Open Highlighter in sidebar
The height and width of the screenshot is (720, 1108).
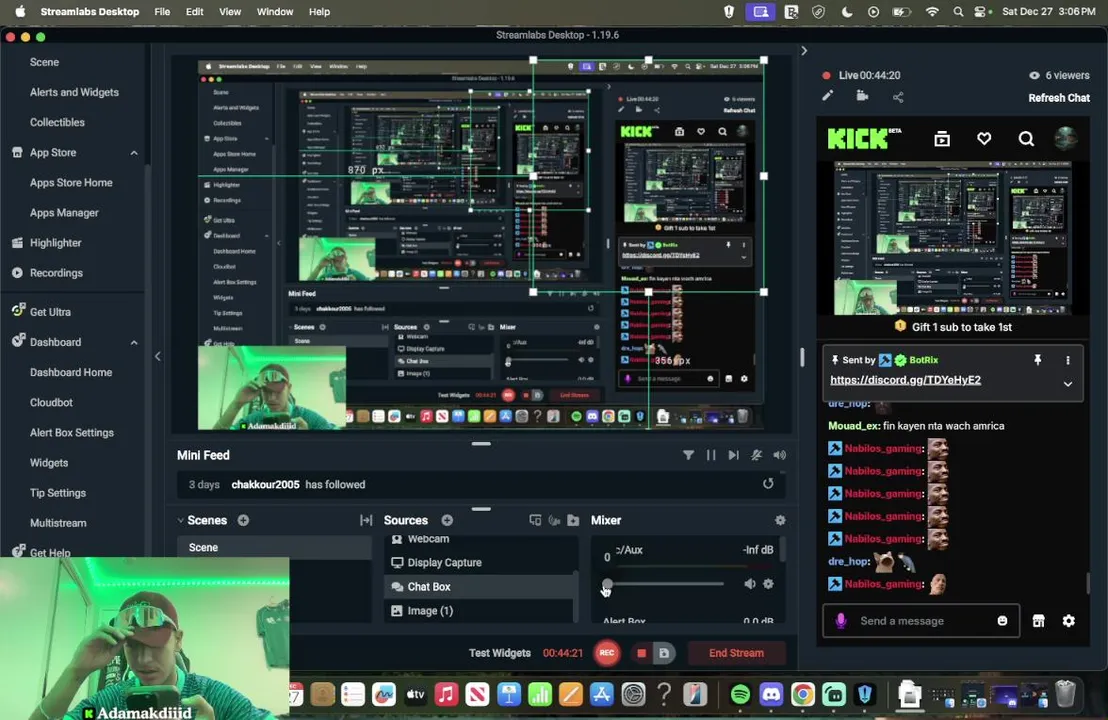55,242
